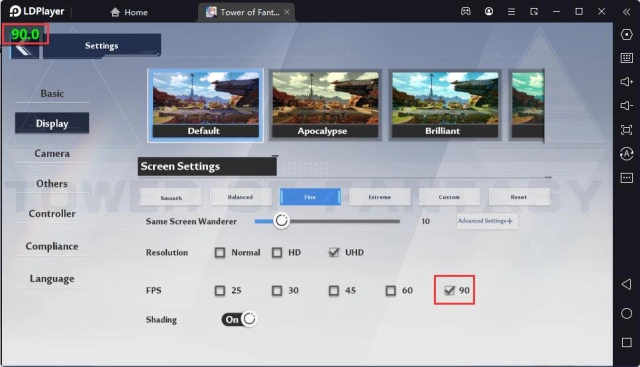
Task: Click the Reset screen settings button
Action: [x=519, y=197]
